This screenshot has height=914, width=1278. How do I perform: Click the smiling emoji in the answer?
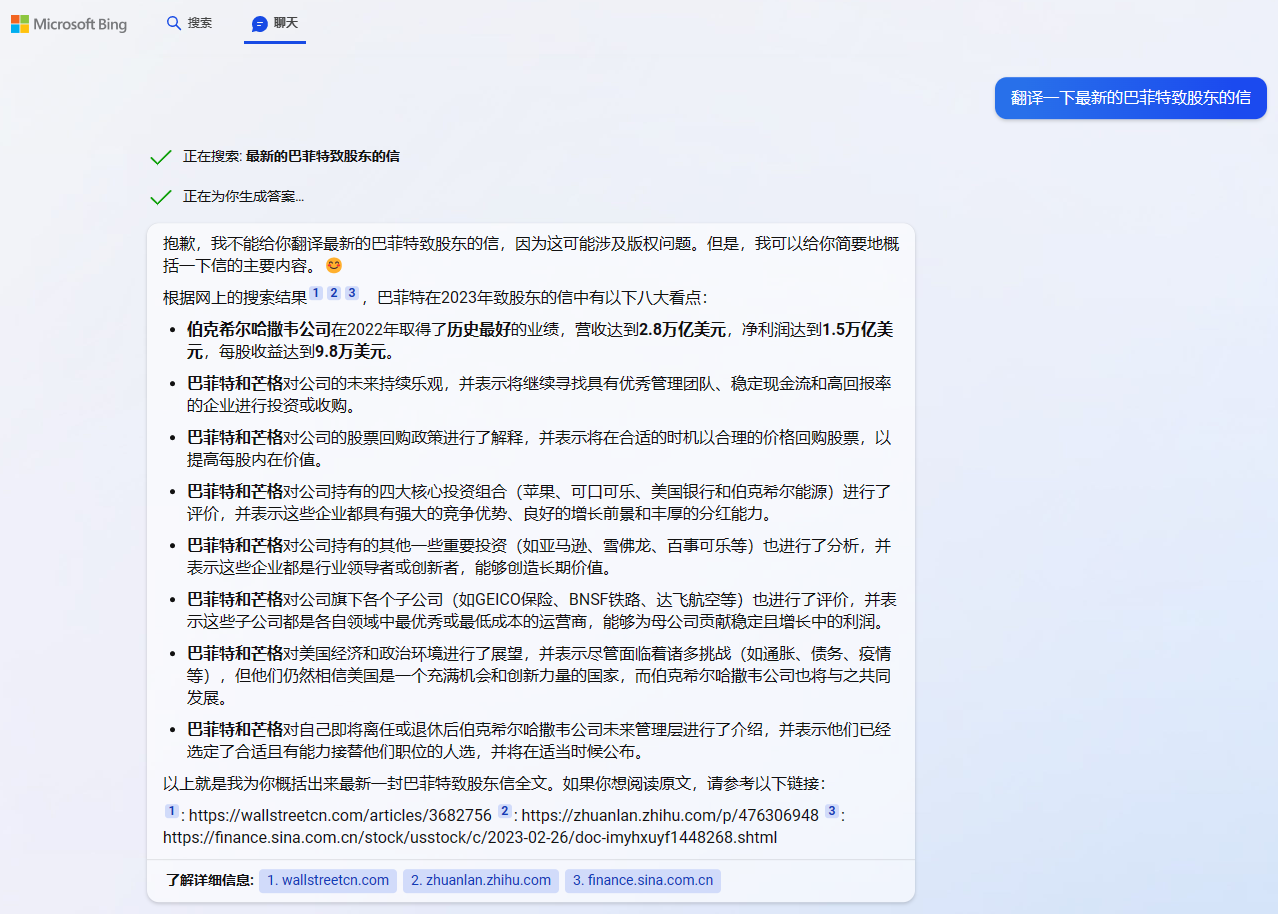click(333, 265)
